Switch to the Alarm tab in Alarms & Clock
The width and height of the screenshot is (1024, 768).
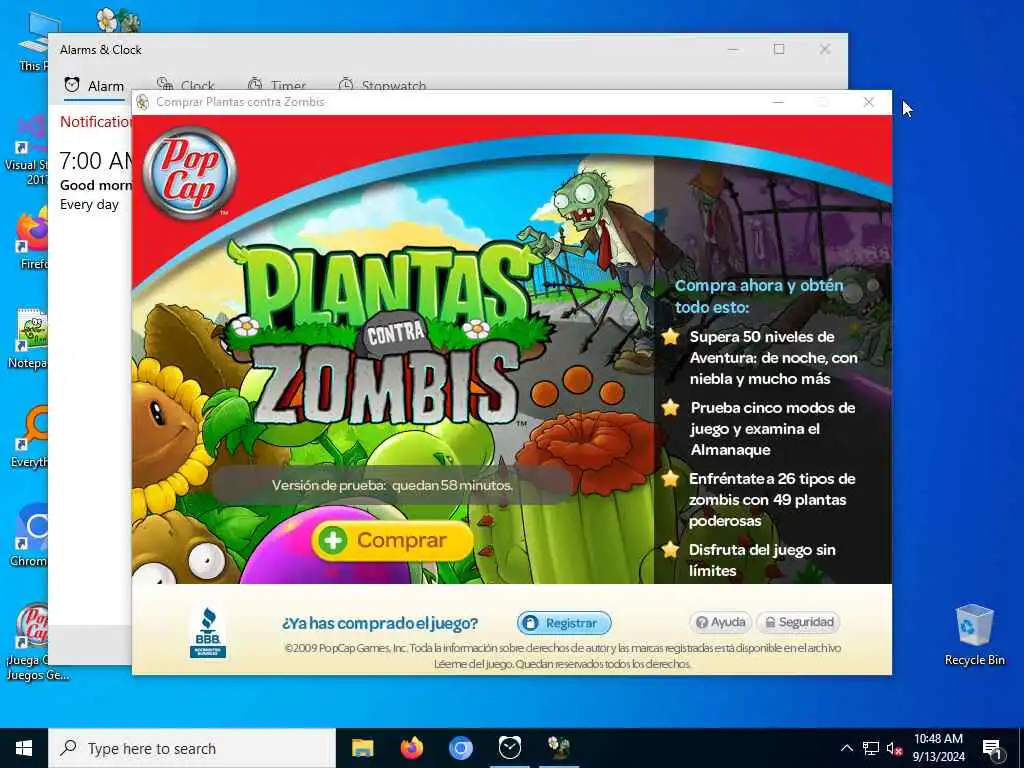(94, 86)
